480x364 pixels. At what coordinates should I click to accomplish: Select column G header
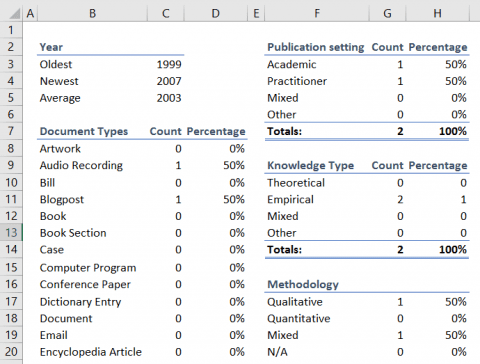(387, 14)
